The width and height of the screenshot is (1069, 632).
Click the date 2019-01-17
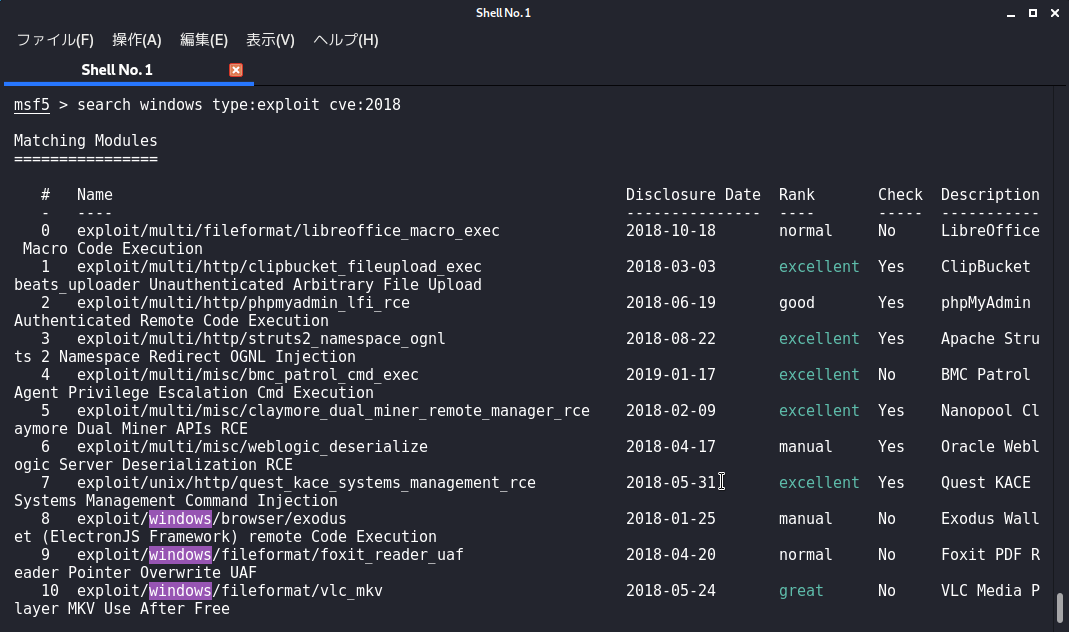671,375
